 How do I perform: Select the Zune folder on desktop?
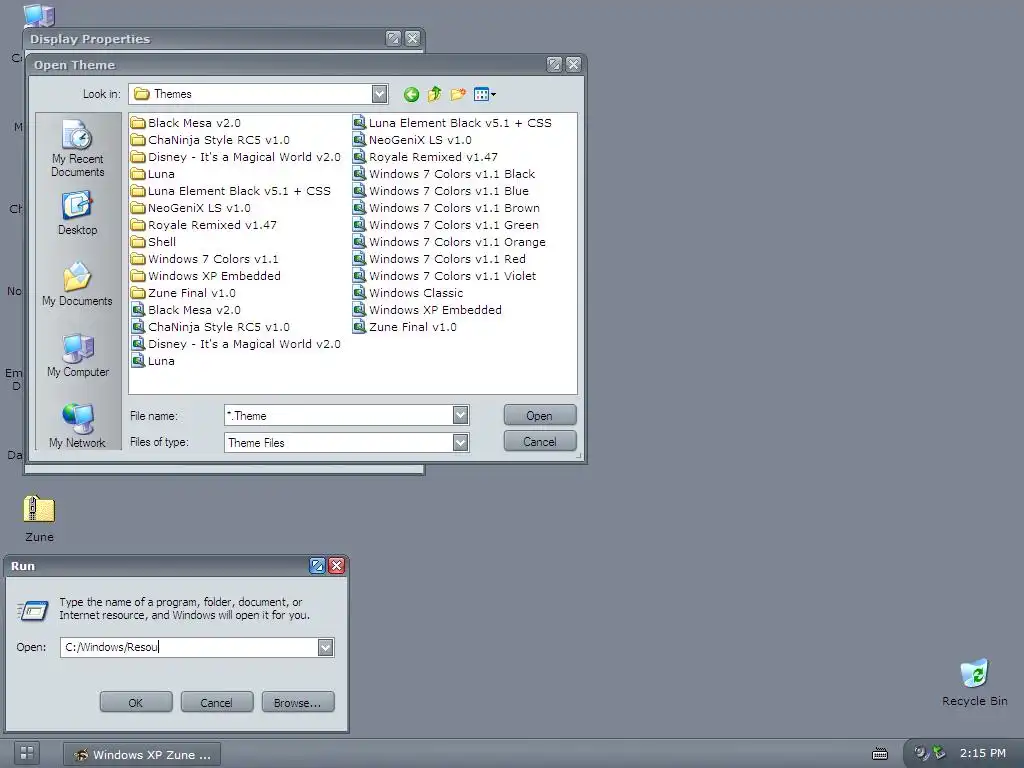pyautogui.click(x=39, y=519)
